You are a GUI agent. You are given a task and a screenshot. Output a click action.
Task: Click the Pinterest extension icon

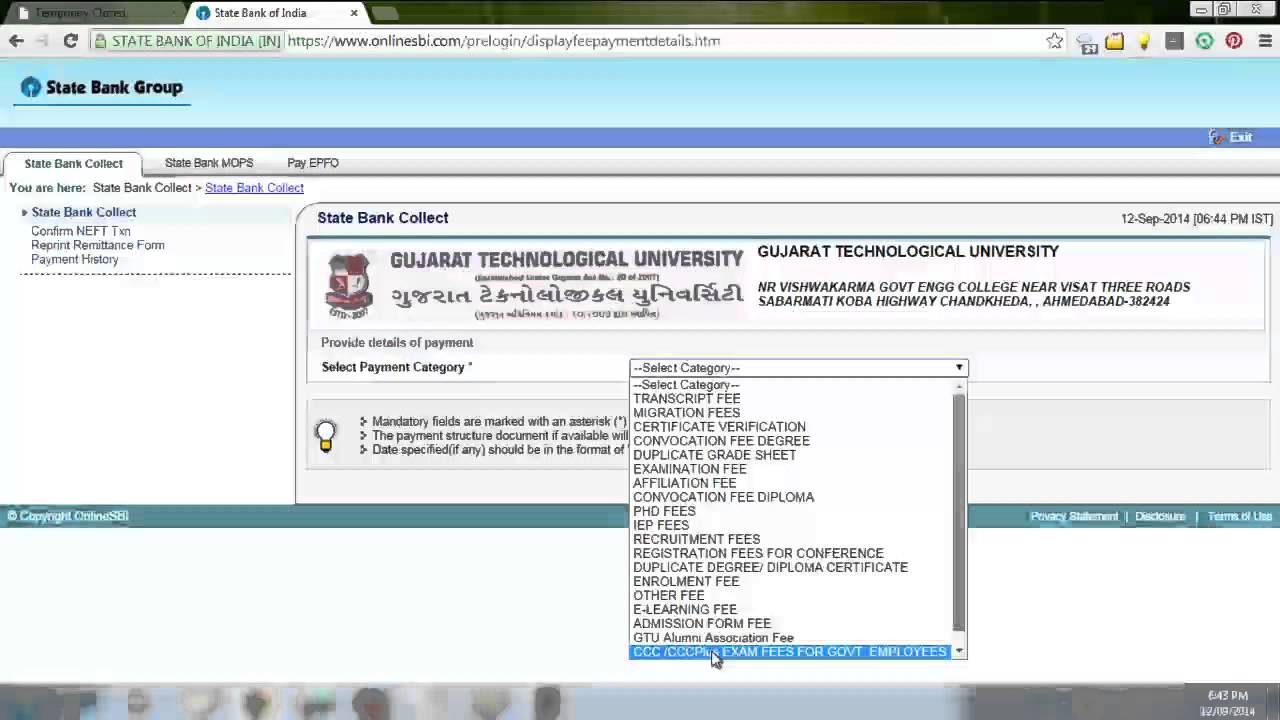pyautogui.click(x=1234, y=41)
